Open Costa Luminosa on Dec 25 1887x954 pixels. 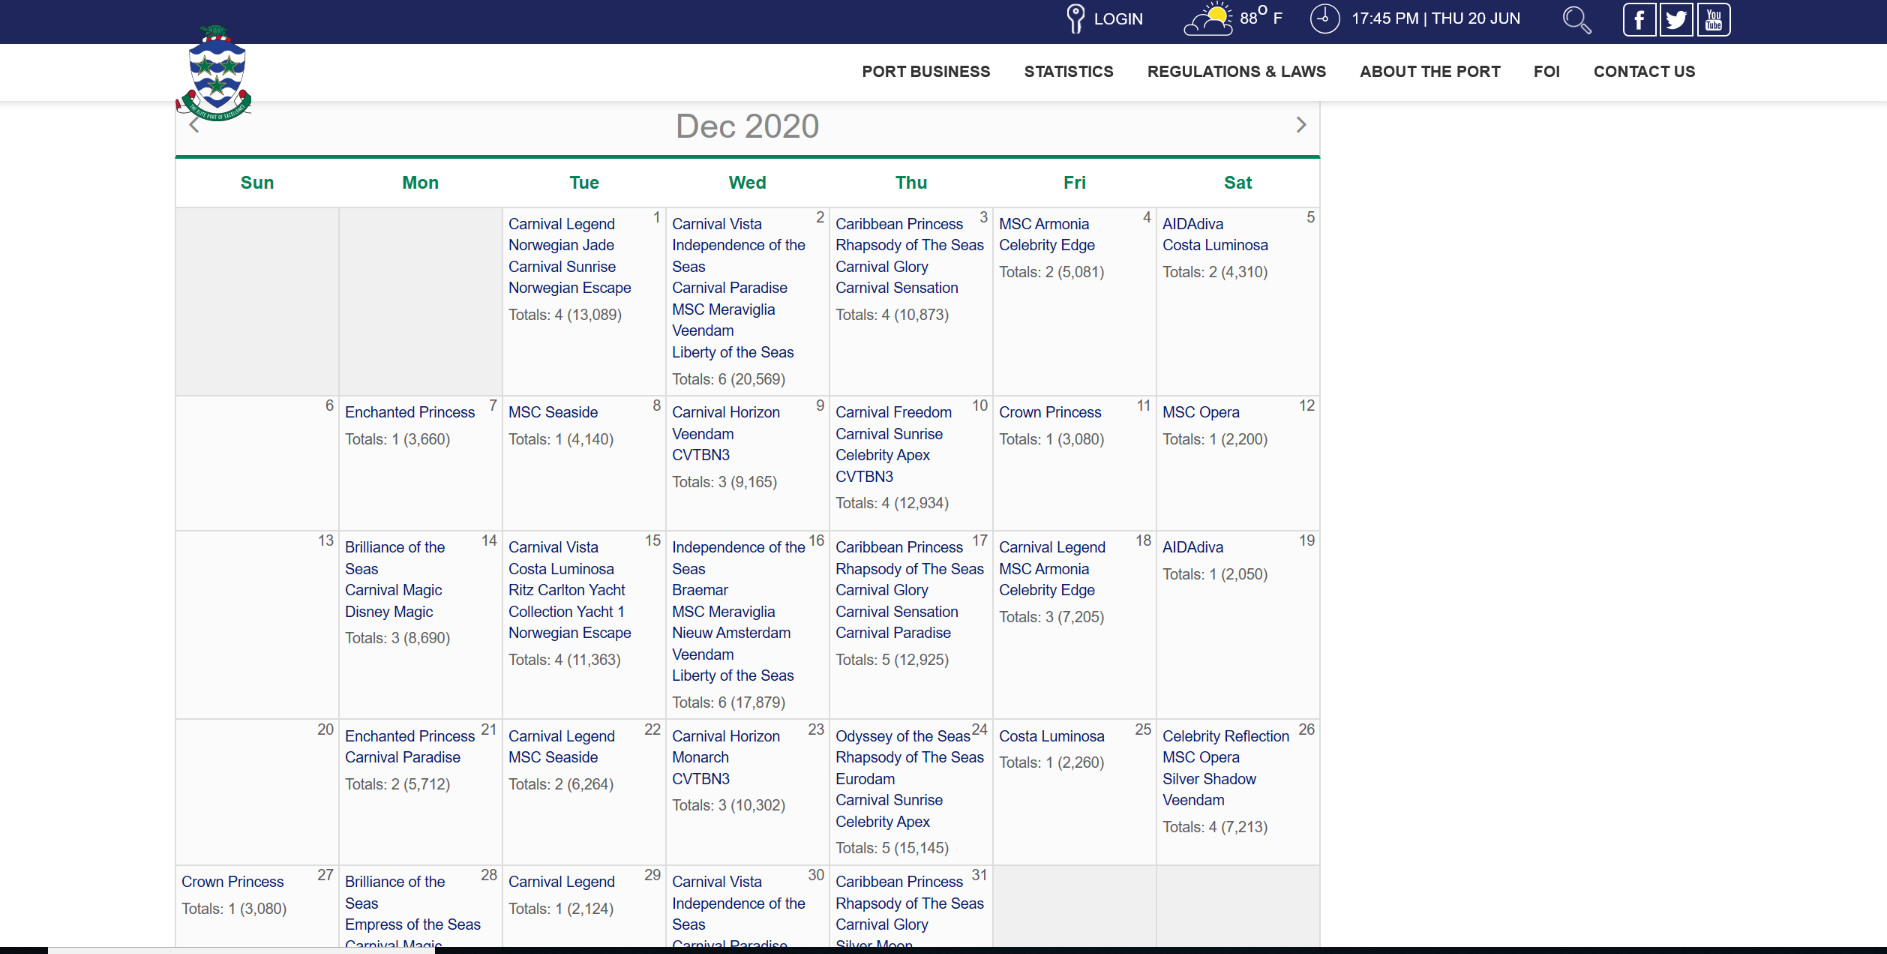pyautogui.click(x=1052, y=736)
